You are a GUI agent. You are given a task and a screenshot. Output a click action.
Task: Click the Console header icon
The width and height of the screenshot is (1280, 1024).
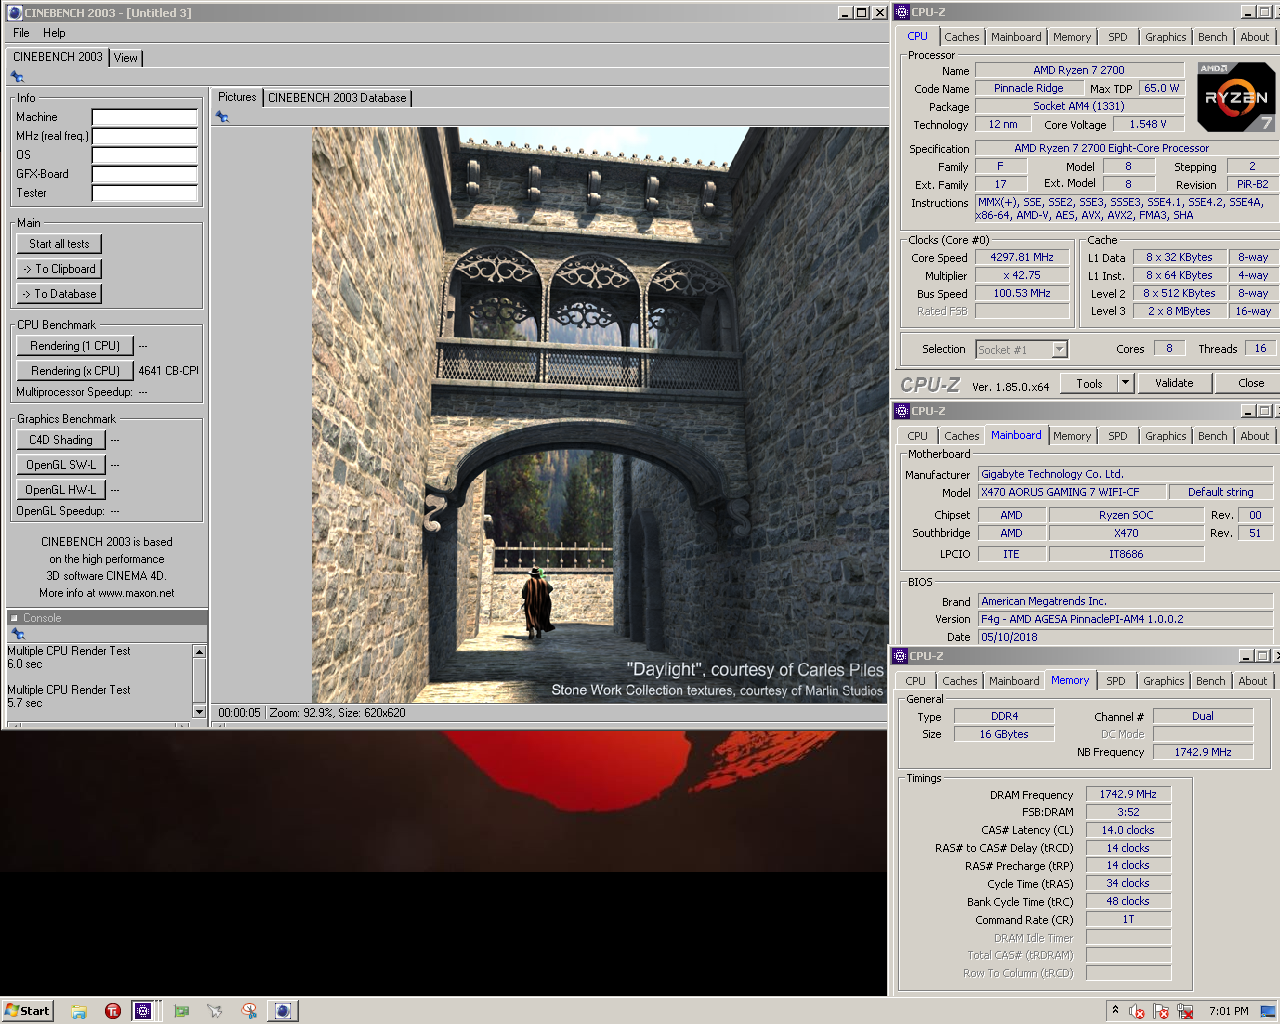coord(14,618)
